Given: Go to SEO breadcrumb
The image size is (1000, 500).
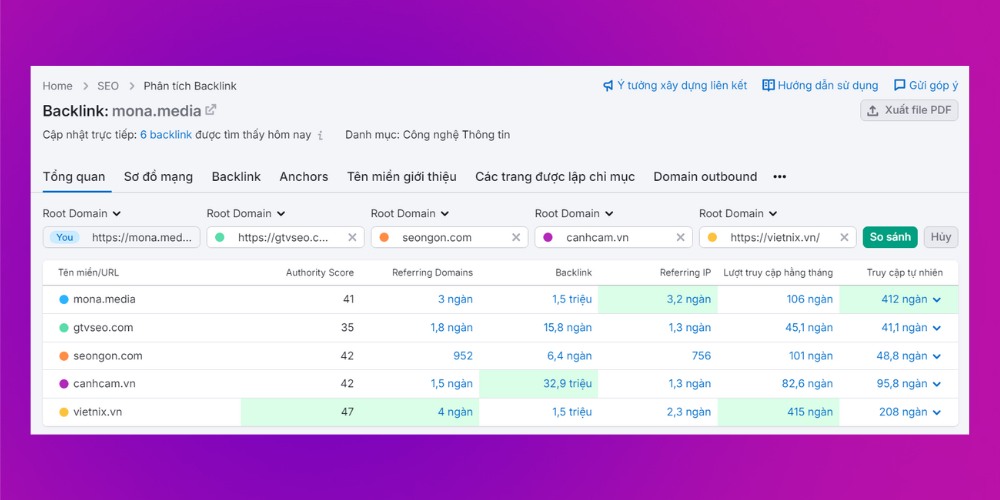Looking at the screenshot, I should [x=108, y=85].
